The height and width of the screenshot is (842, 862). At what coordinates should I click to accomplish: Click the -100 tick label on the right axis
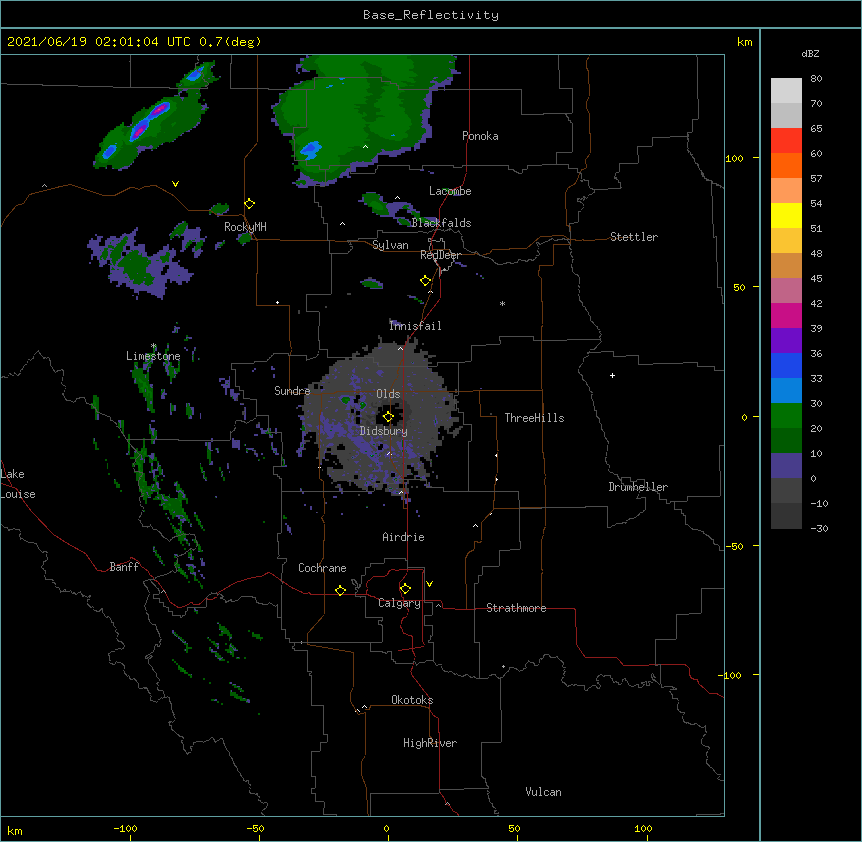point(731,675)
